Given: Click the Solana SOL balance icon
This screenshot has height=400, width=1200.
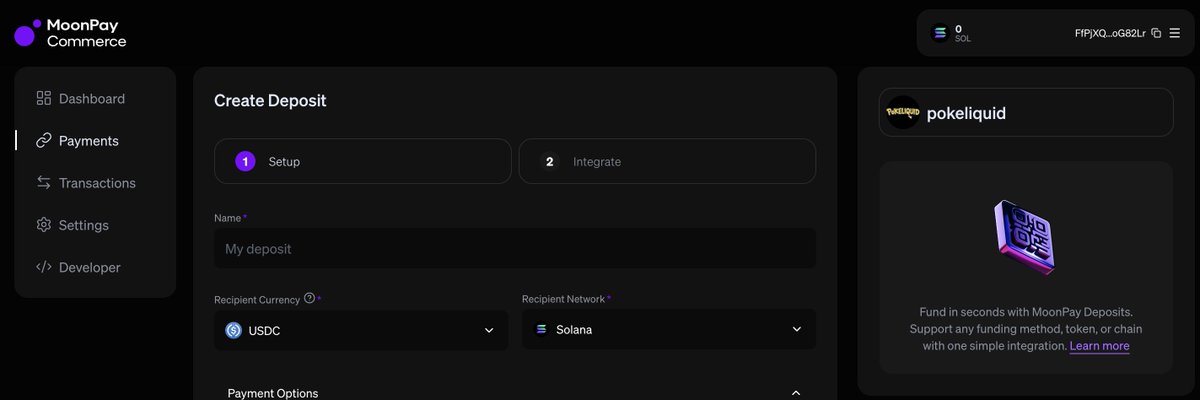Looking at the screenshot, I should [x=939, y=33].
